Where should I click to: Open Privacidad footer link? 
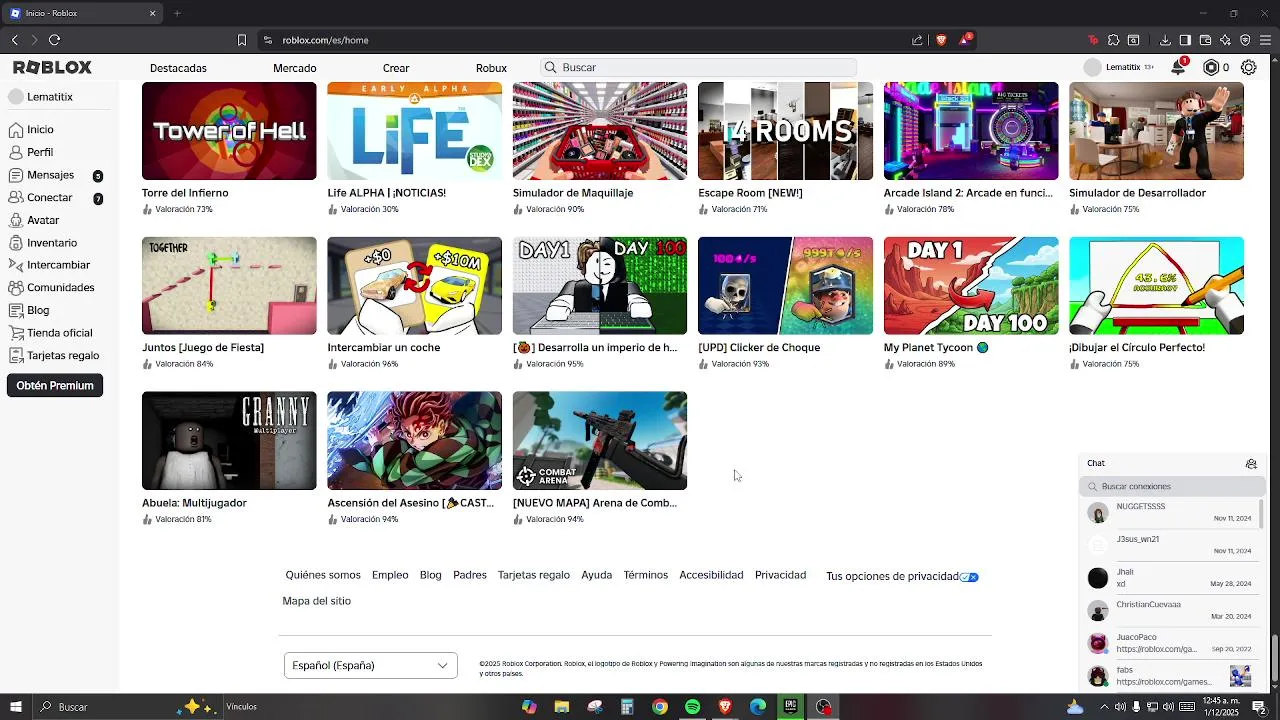780,575
